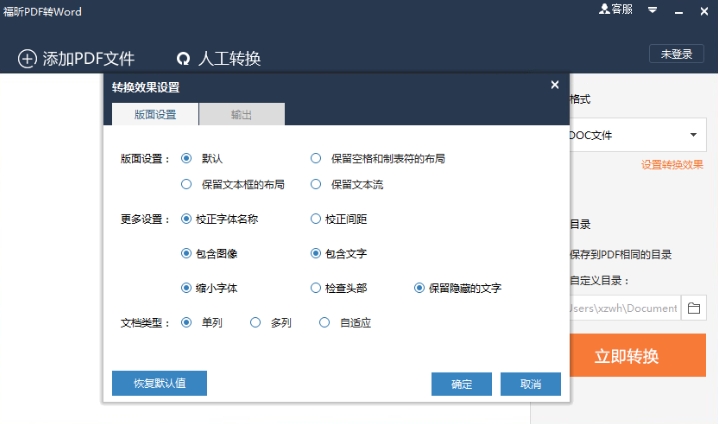Toggle 包含文字 option
This screenshot has height=424, width=718.
[x=315, y=253]
